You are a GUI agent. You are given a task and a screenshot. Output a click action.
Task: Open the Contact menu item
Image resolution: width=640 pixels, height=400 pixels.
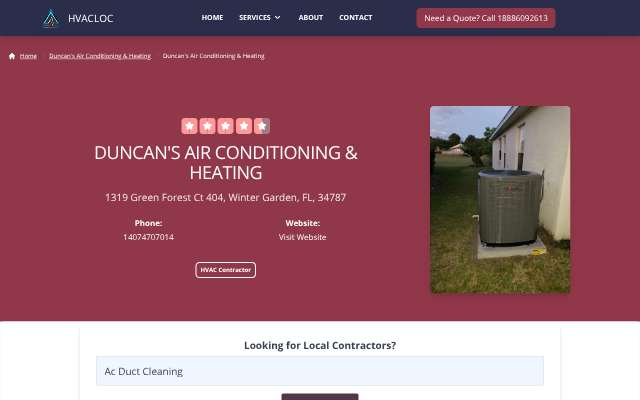(356, 18)
